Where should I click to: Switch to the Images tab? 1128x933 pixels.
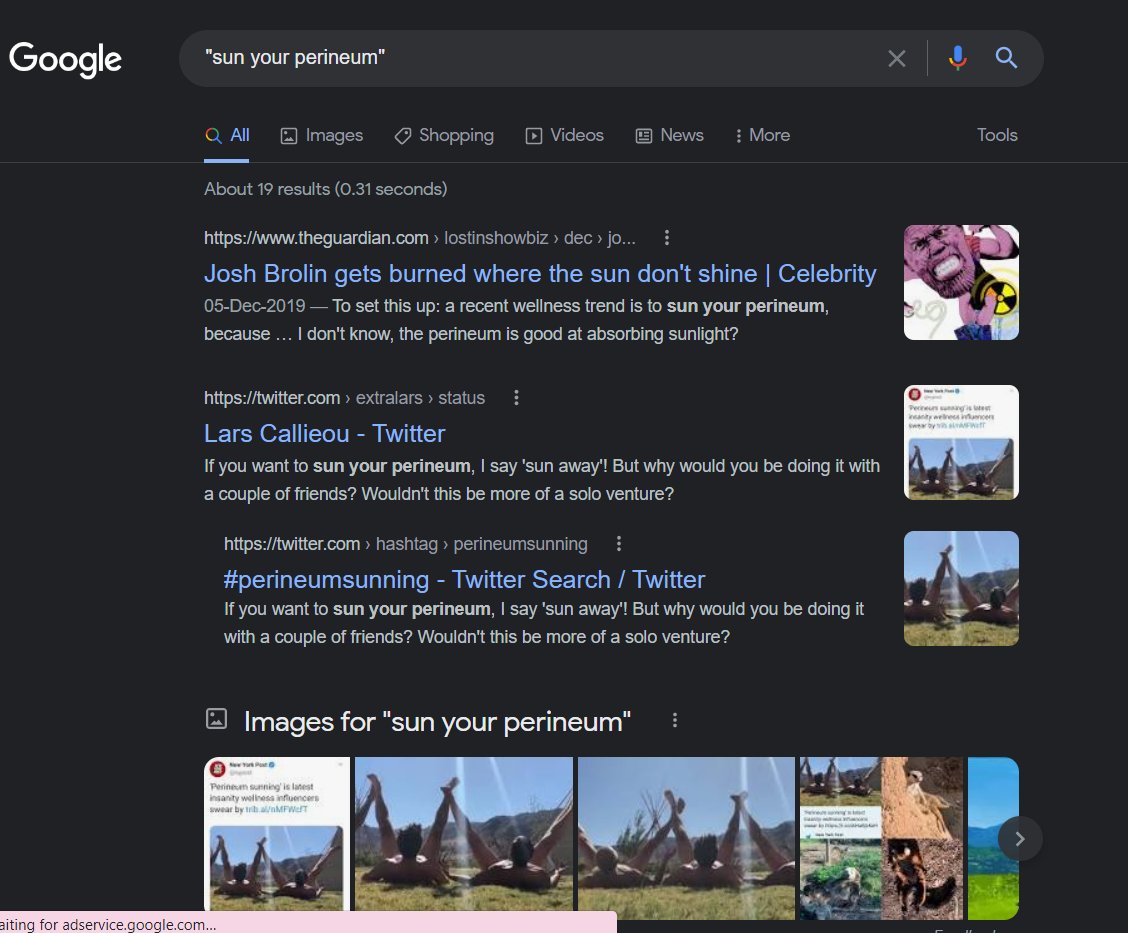coord(321,135)
